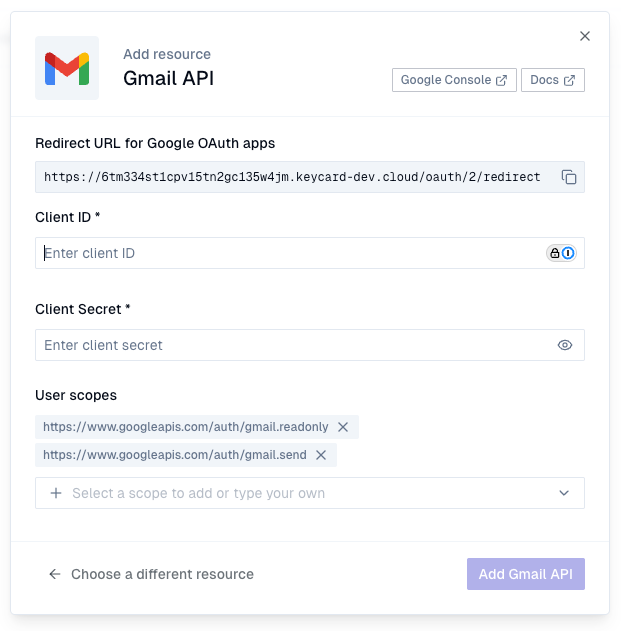The width and height of the screenshot is (621, 631).
Task: Toggle client secret visibility eye
Action: tap(565, 345)
